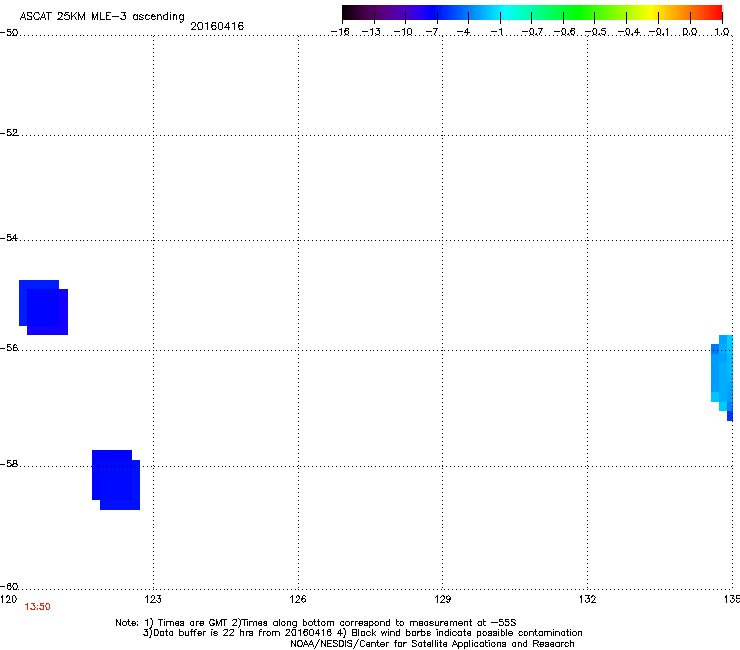740x650 pixels.
Task: Click the "NOAA/NESDIS/Center for Satellite Applications and Research" credit
Action: 432,644
